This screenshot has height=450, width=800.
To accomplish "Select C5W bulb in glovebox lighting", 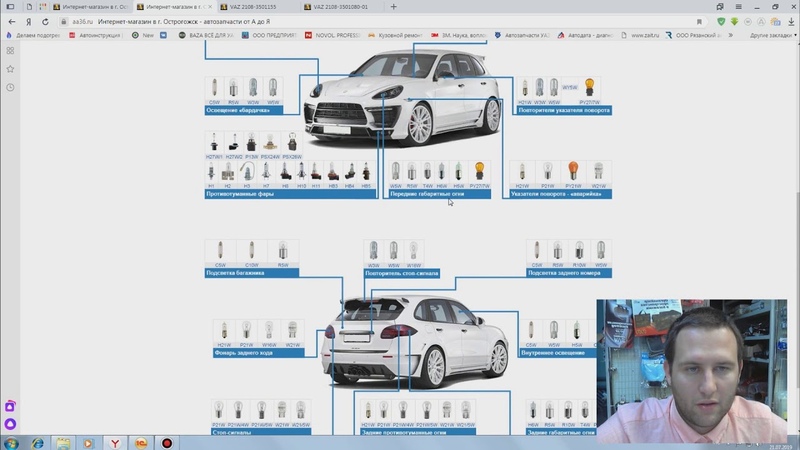I will (214, 89).
